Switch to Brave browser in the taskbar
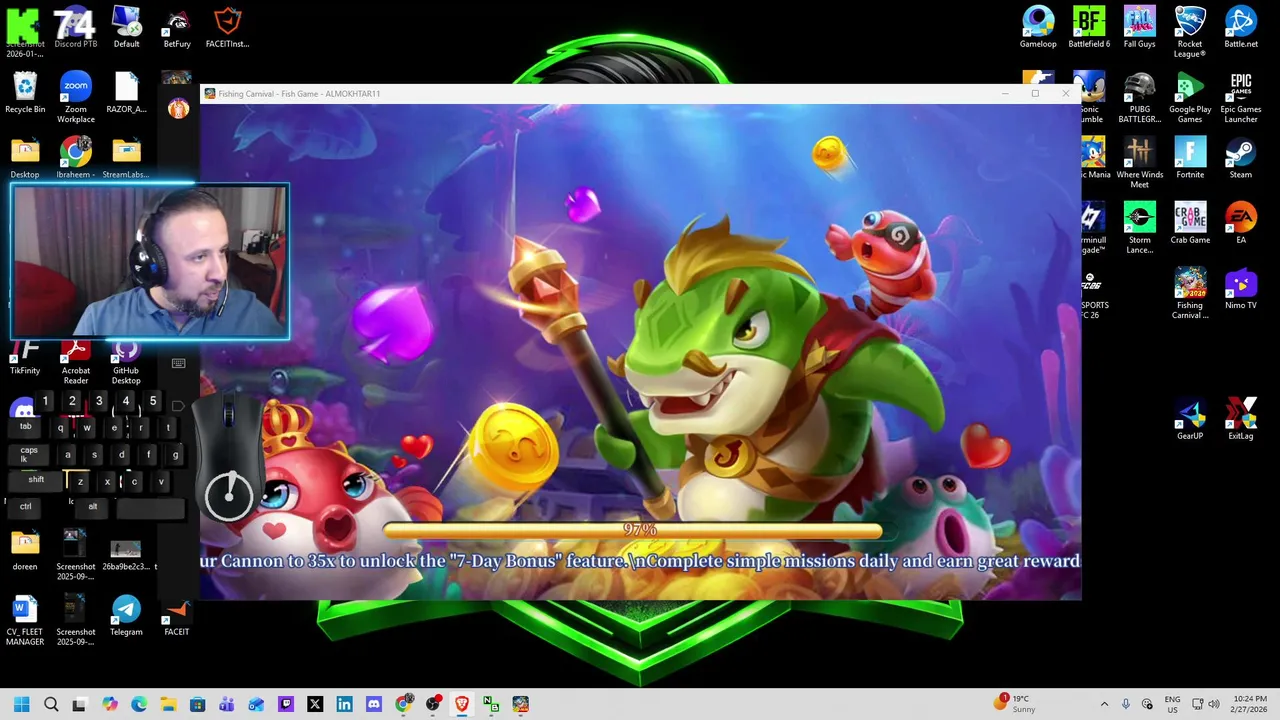1280x720 pixels. click(462, 704)
